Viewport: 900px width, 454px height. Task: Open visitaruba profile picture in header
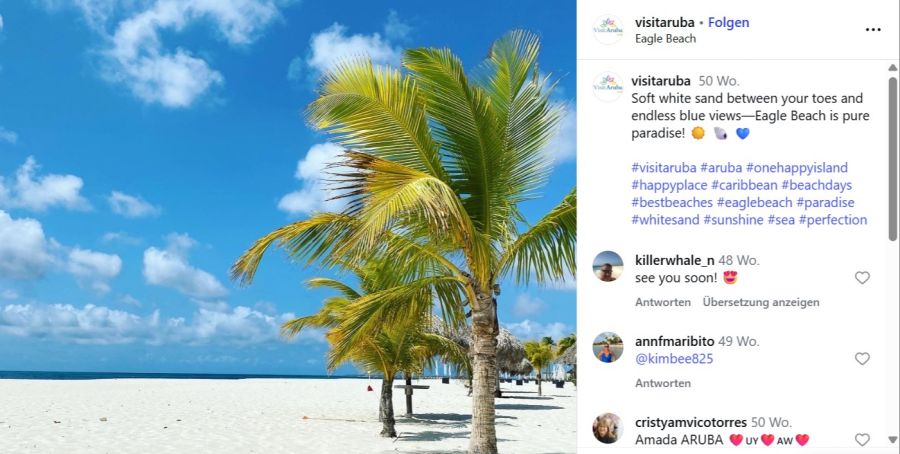608,30
